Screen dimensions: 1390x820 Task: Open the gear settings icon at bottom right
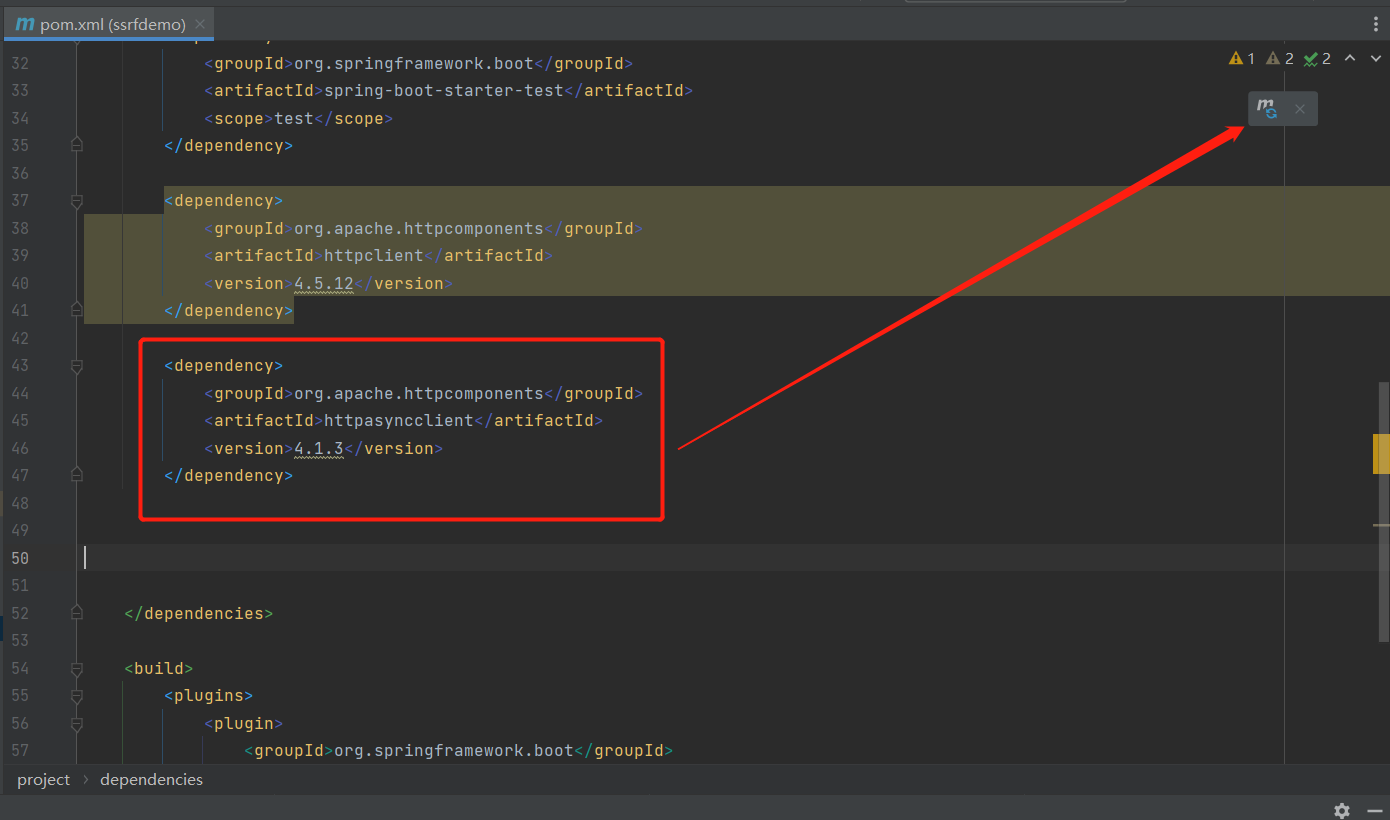1342,810
